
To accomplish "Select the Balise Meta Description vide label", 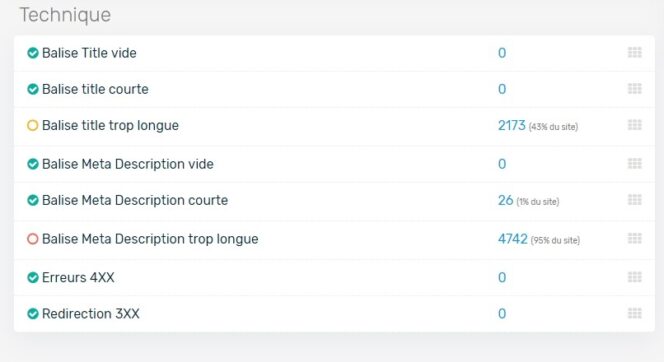I will [x=127, y=164].
